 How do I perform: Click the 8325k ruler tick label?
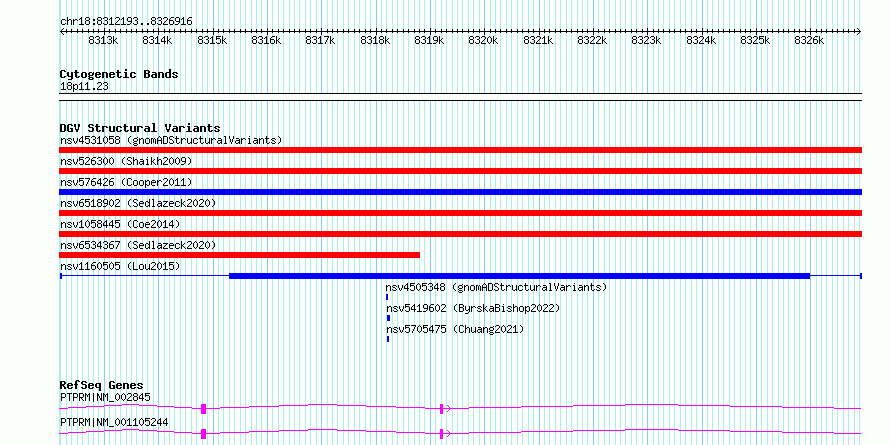[755, 40]
